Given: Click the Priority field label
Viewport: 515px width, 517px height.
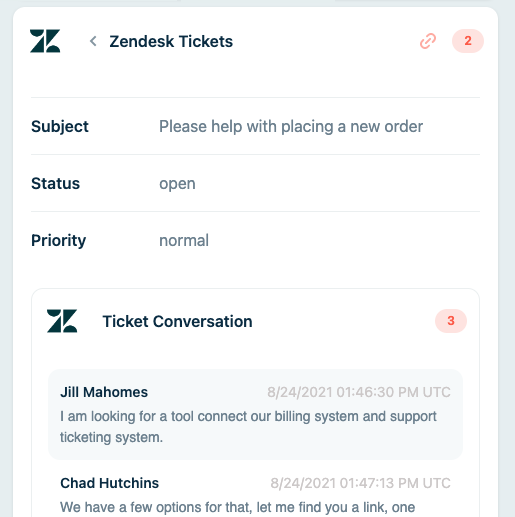Looking at the screenshot, I should pos(59,241).
